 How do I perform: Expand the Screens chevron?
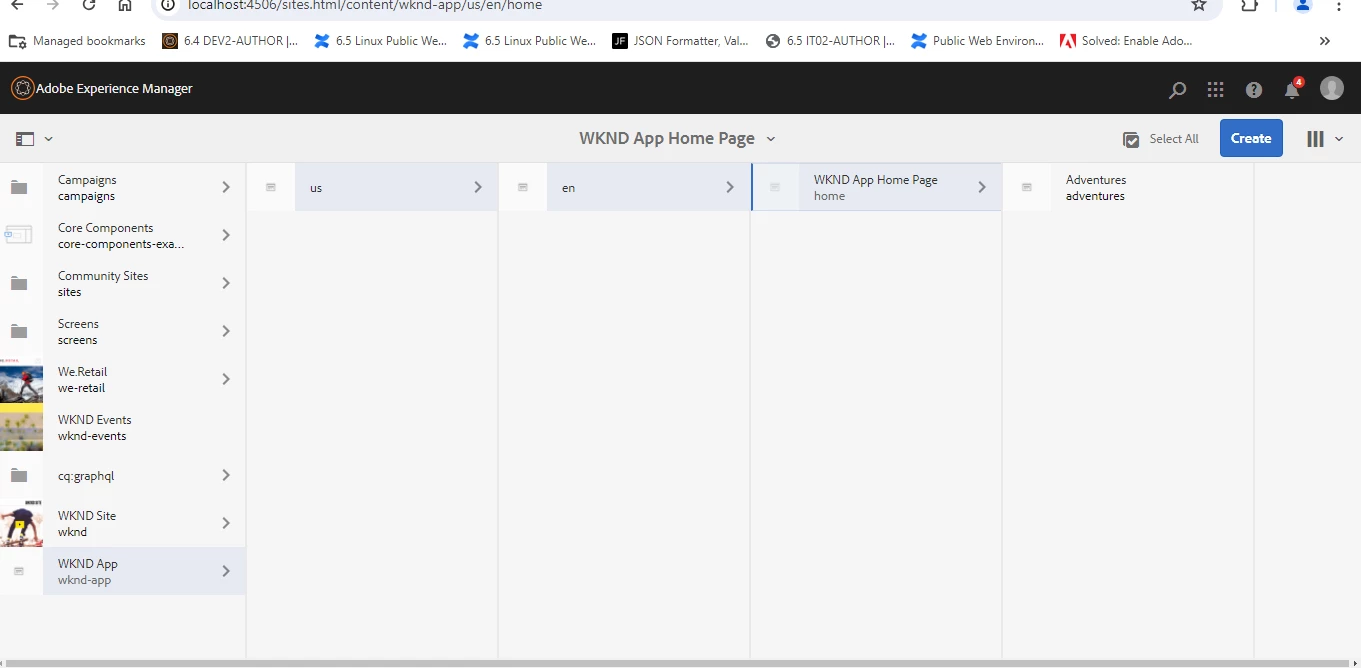226,331
